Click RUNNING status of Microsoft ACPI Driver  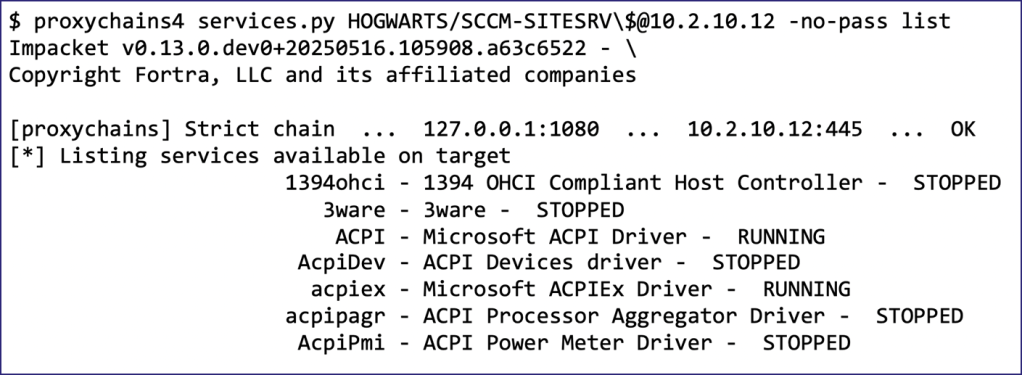(x=781, y=236)
